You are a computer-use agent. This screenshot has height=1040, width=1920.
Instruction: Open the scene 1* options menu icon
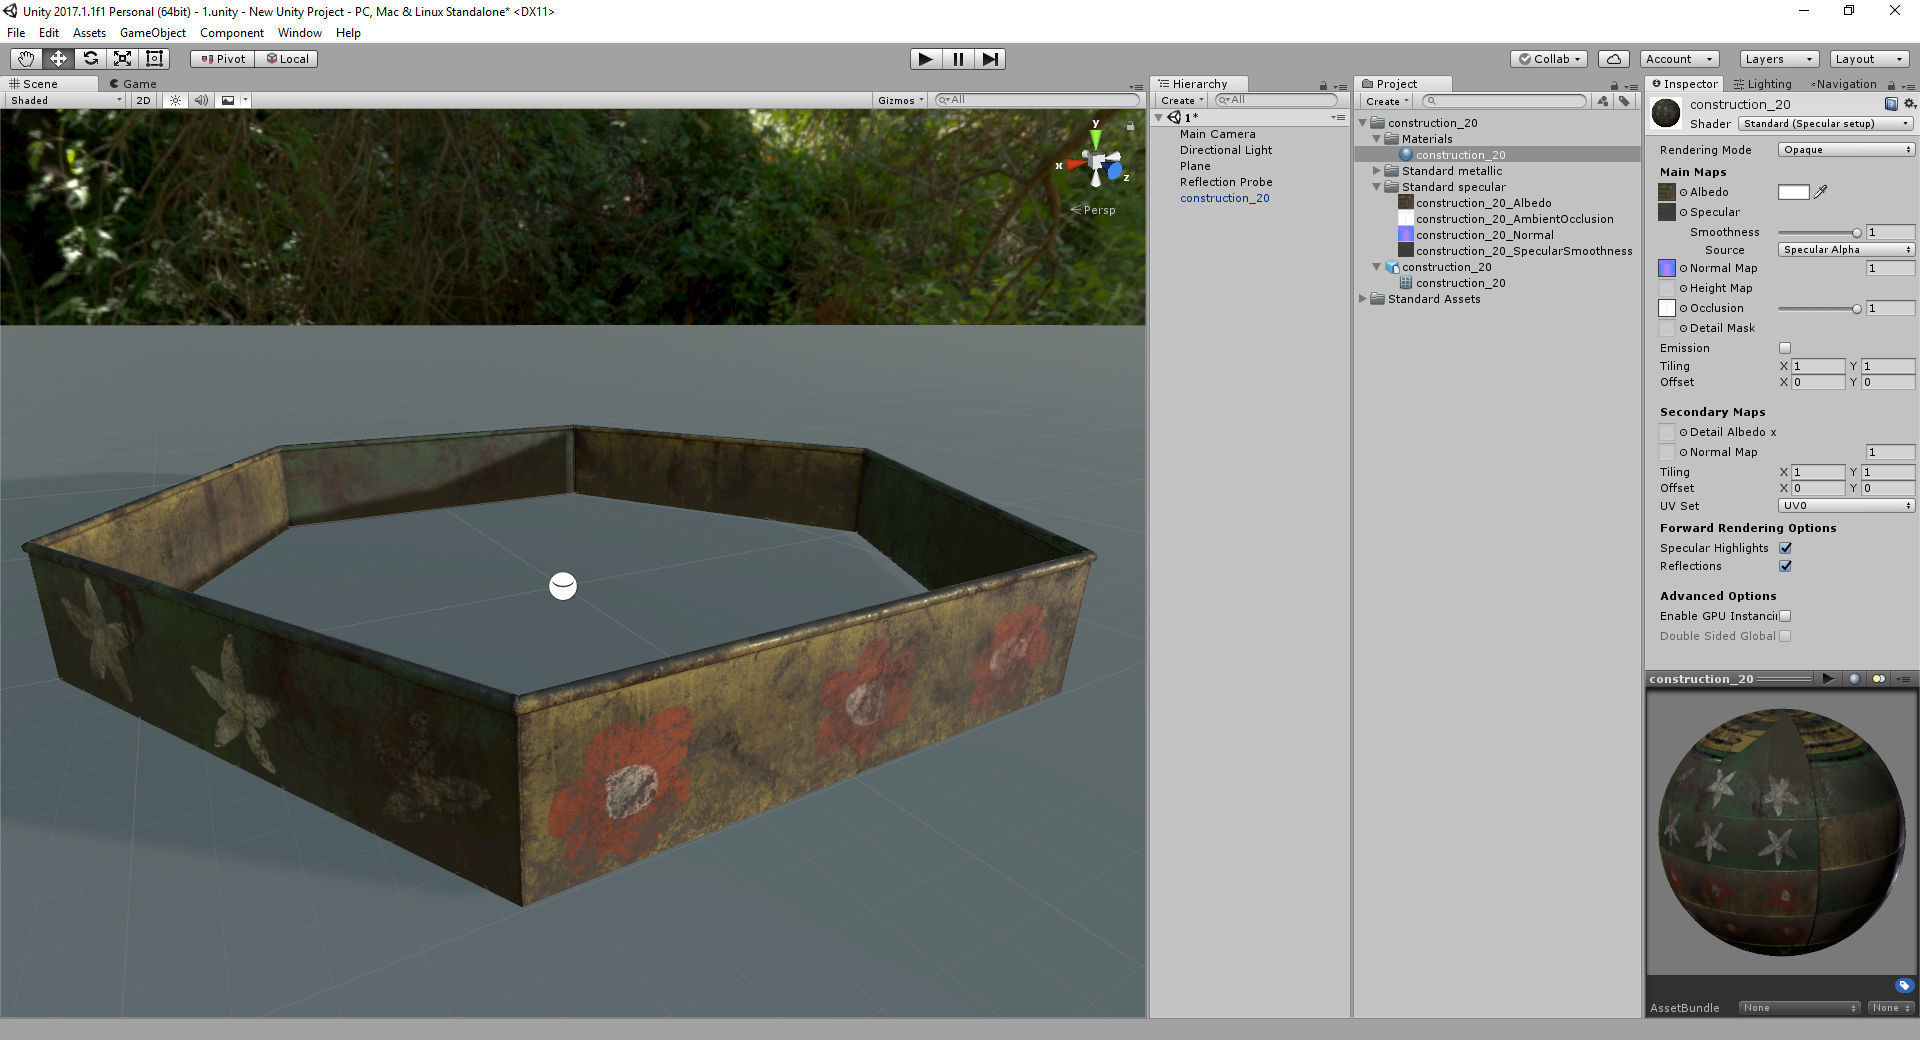point(1338,118)
